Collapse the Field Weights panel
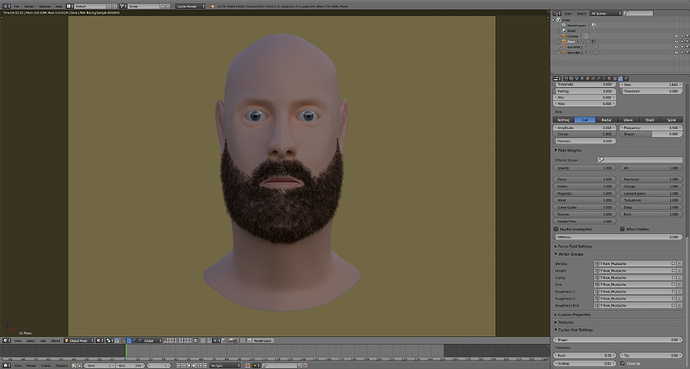The height and width of the screenshot is (369, 690). (x=568, y=150)
